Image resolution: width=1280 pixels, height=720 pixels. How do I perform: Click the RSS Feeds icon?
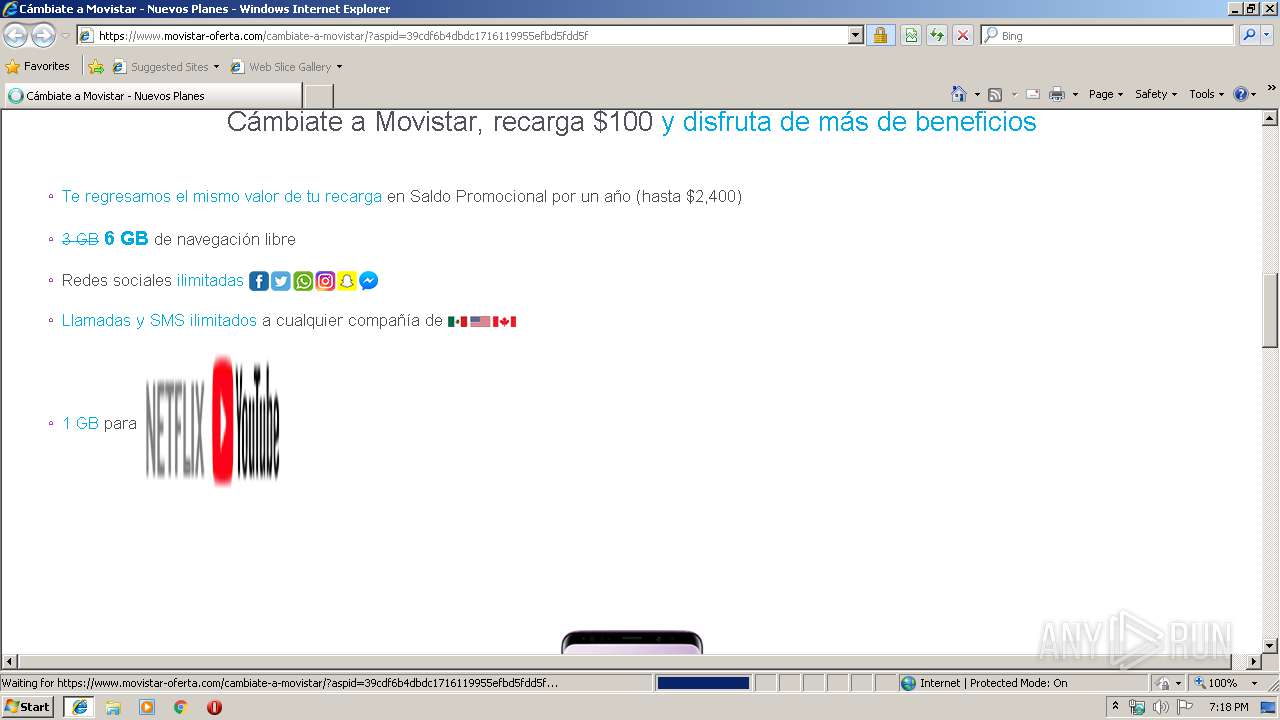(x=995, y=94)
